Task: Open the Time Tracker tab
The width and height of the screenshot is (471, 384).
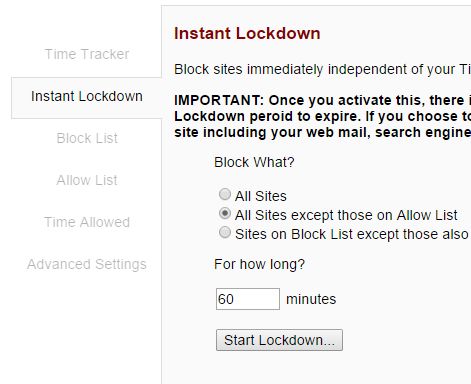Action: pos(87,54)
